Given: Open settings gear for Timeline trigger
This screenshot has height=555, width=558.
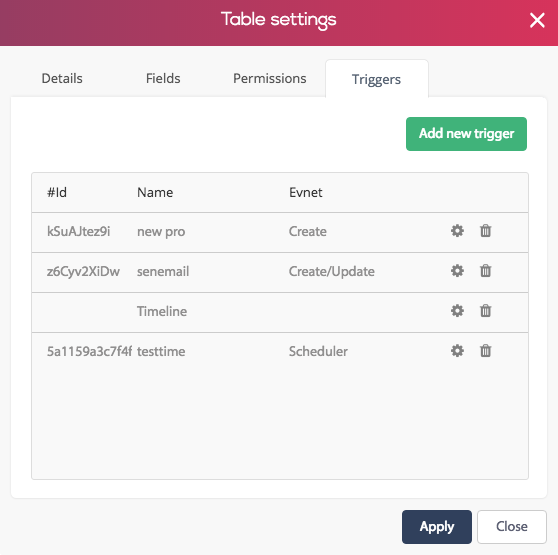Looking at the screenshot, I should click(457, 311).
